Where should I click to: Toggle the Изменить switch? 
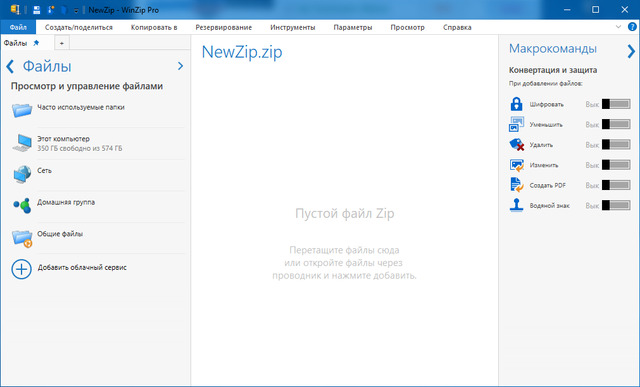[616, 165]
